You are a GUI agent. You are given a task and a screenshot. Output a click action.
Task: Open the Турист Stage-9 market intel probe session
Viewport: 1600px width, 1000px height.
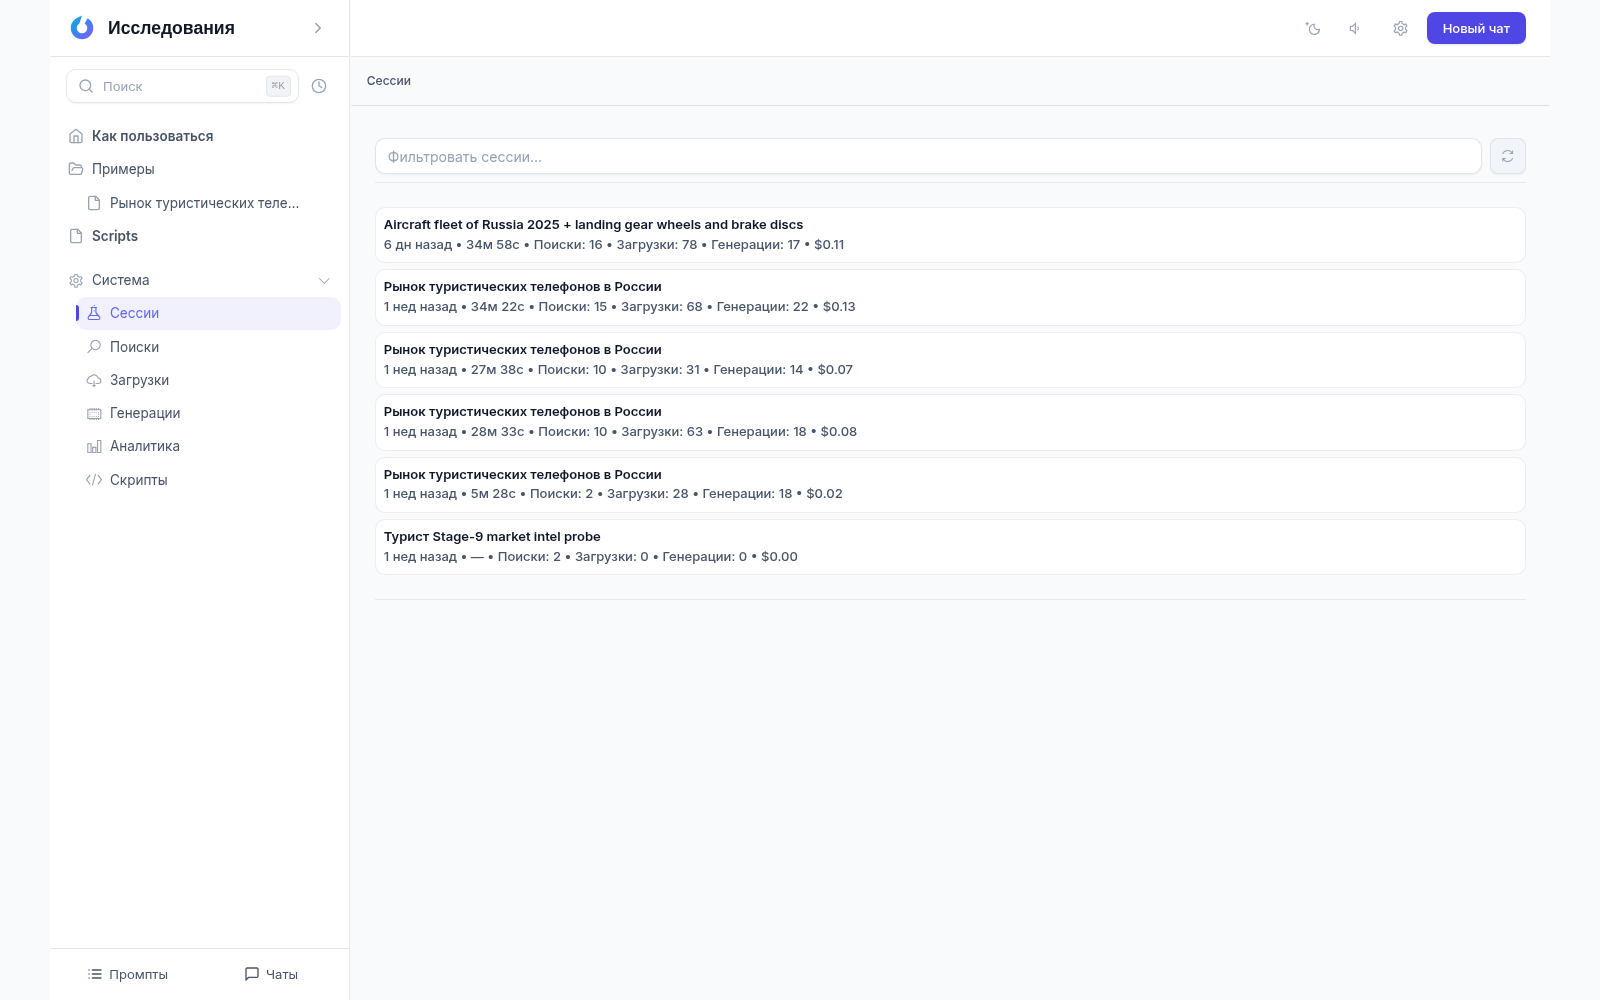pyautogui.click(x=950, y=547)
